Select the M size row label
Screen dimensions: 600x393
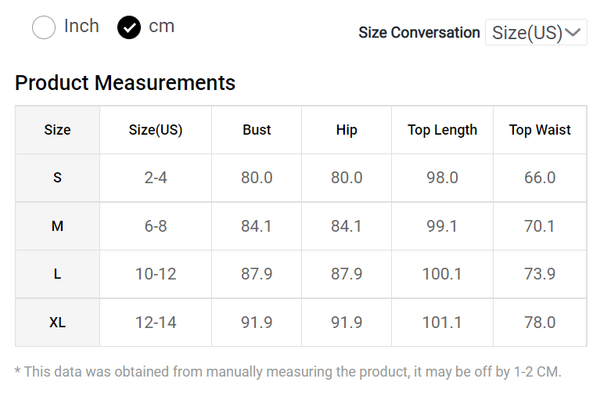click(57, 226)
